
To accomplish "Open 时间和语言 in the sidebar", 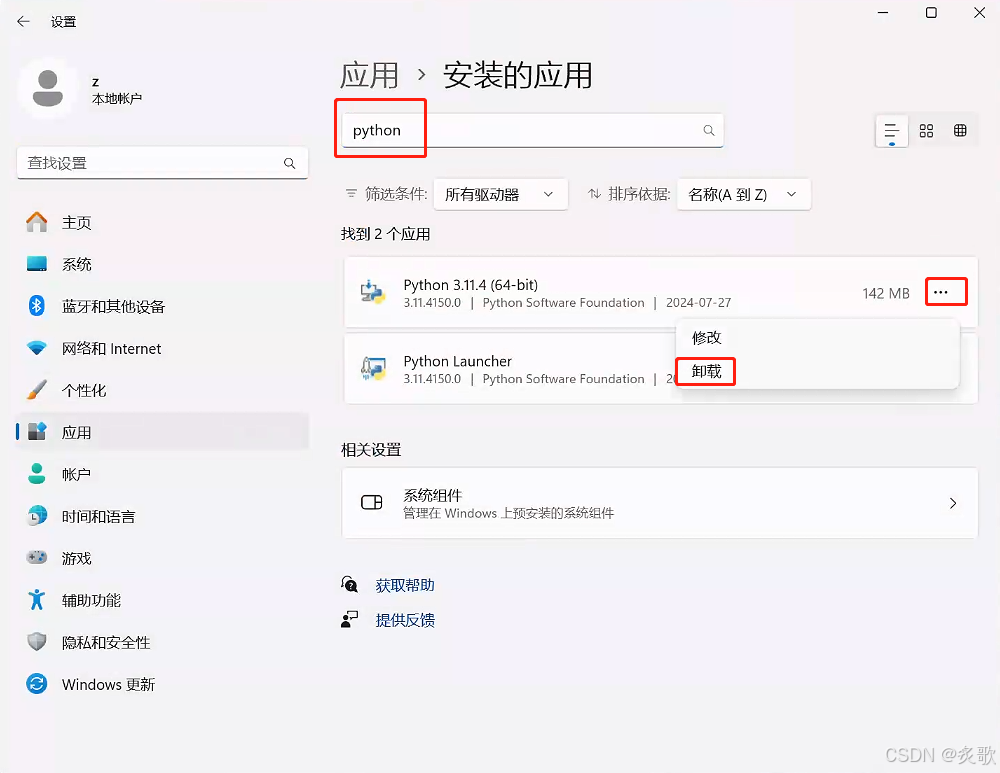I will pos(163,517).
